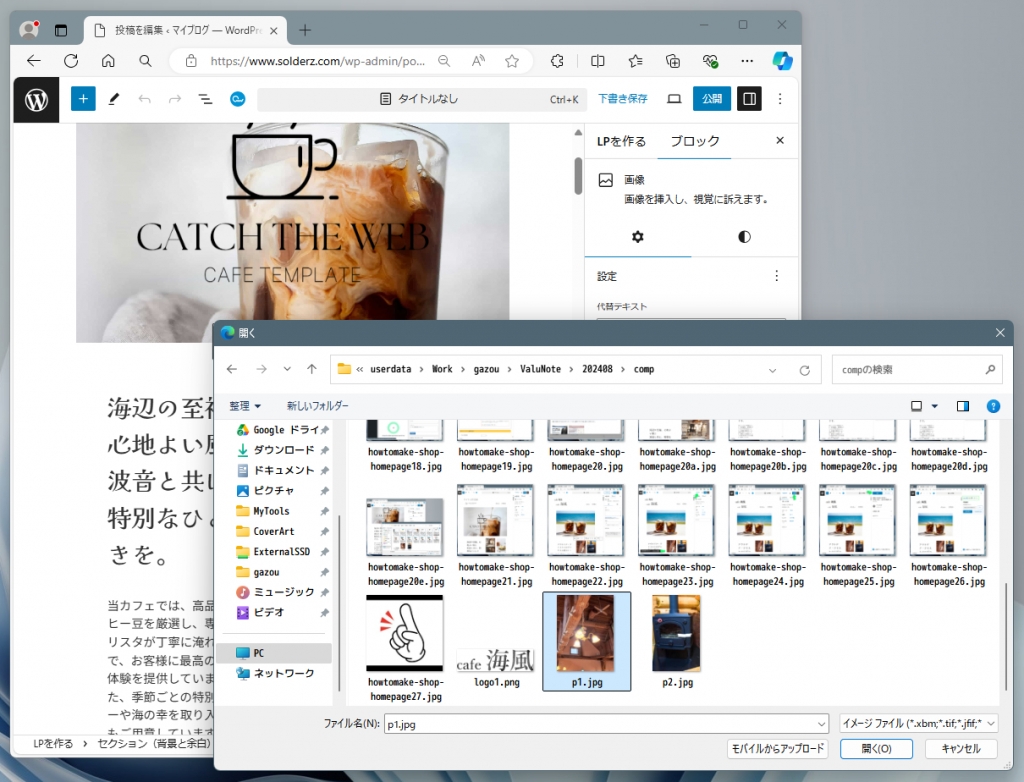Open the preview device icon next to 公開
The height and width of the screenshot is (782, 1024).
[x=674, y=99]
